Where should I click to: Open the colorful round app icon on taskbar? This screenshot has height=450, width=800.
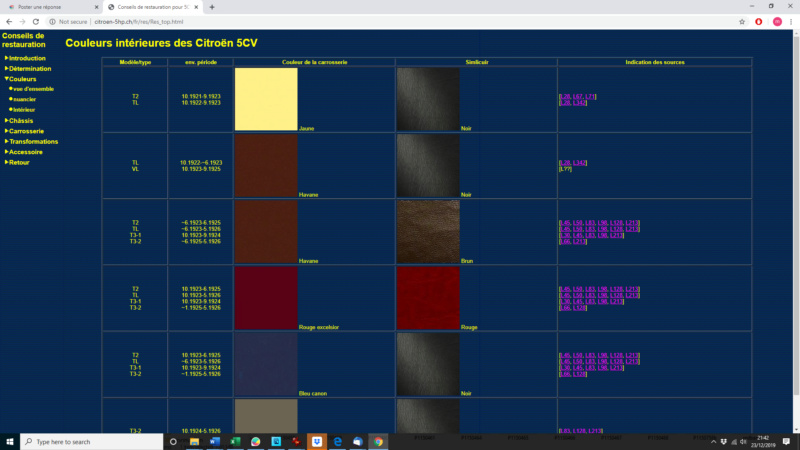point(256,441)
